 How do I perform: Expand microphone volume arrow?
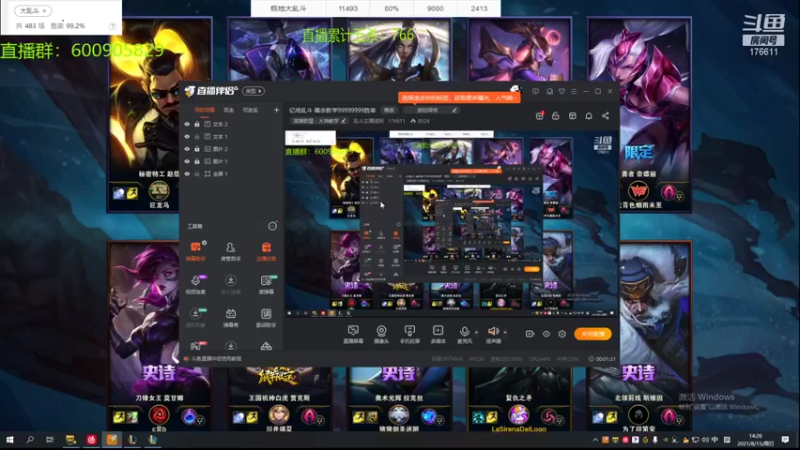[477, 332]
